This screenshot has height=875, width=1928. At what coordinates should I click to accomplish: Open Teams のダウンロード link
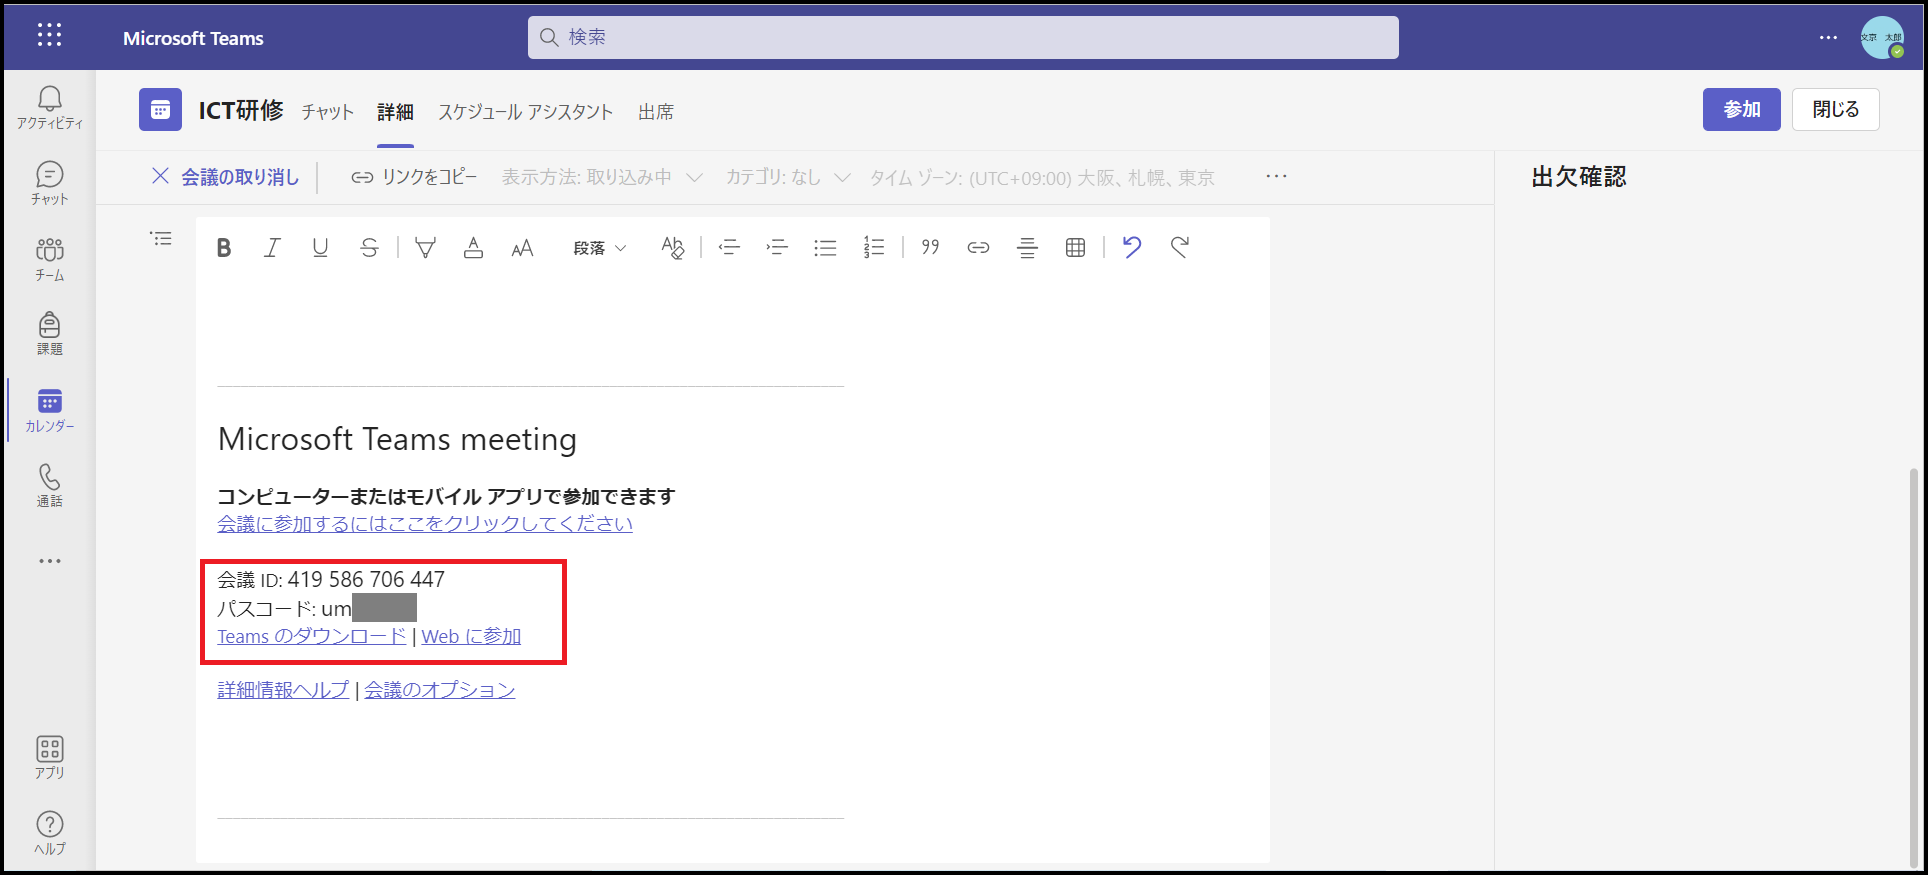[312, 637]
